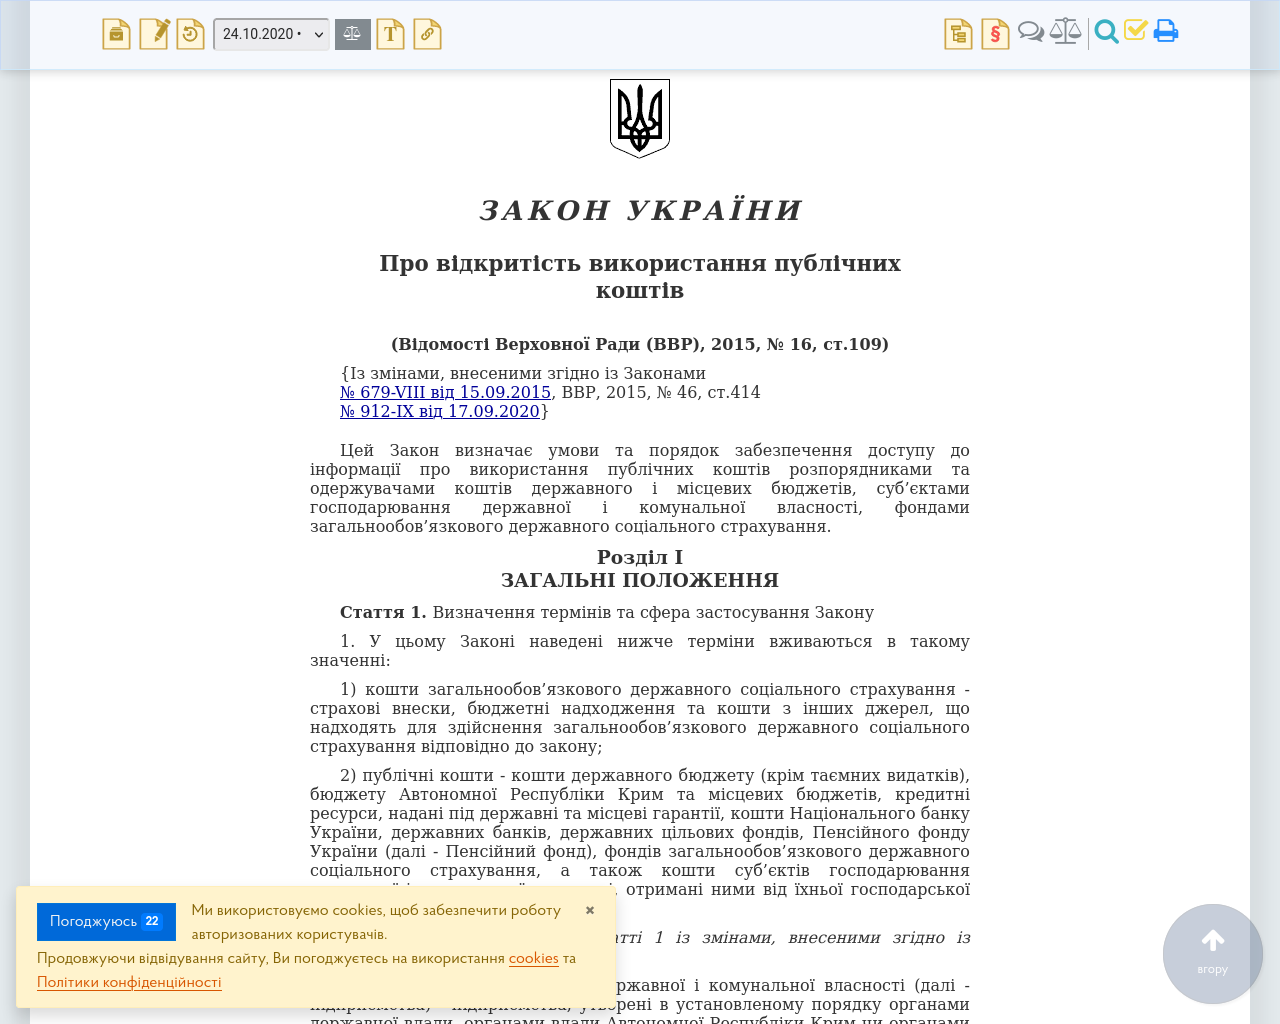
Task: Open the text version T icon
Action: 390,34
